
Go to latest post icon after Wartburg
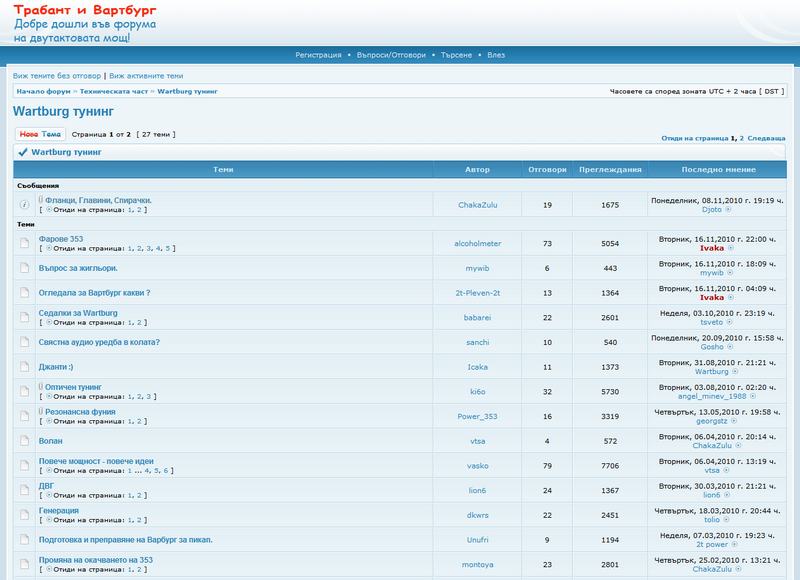(x=735, y=371)
